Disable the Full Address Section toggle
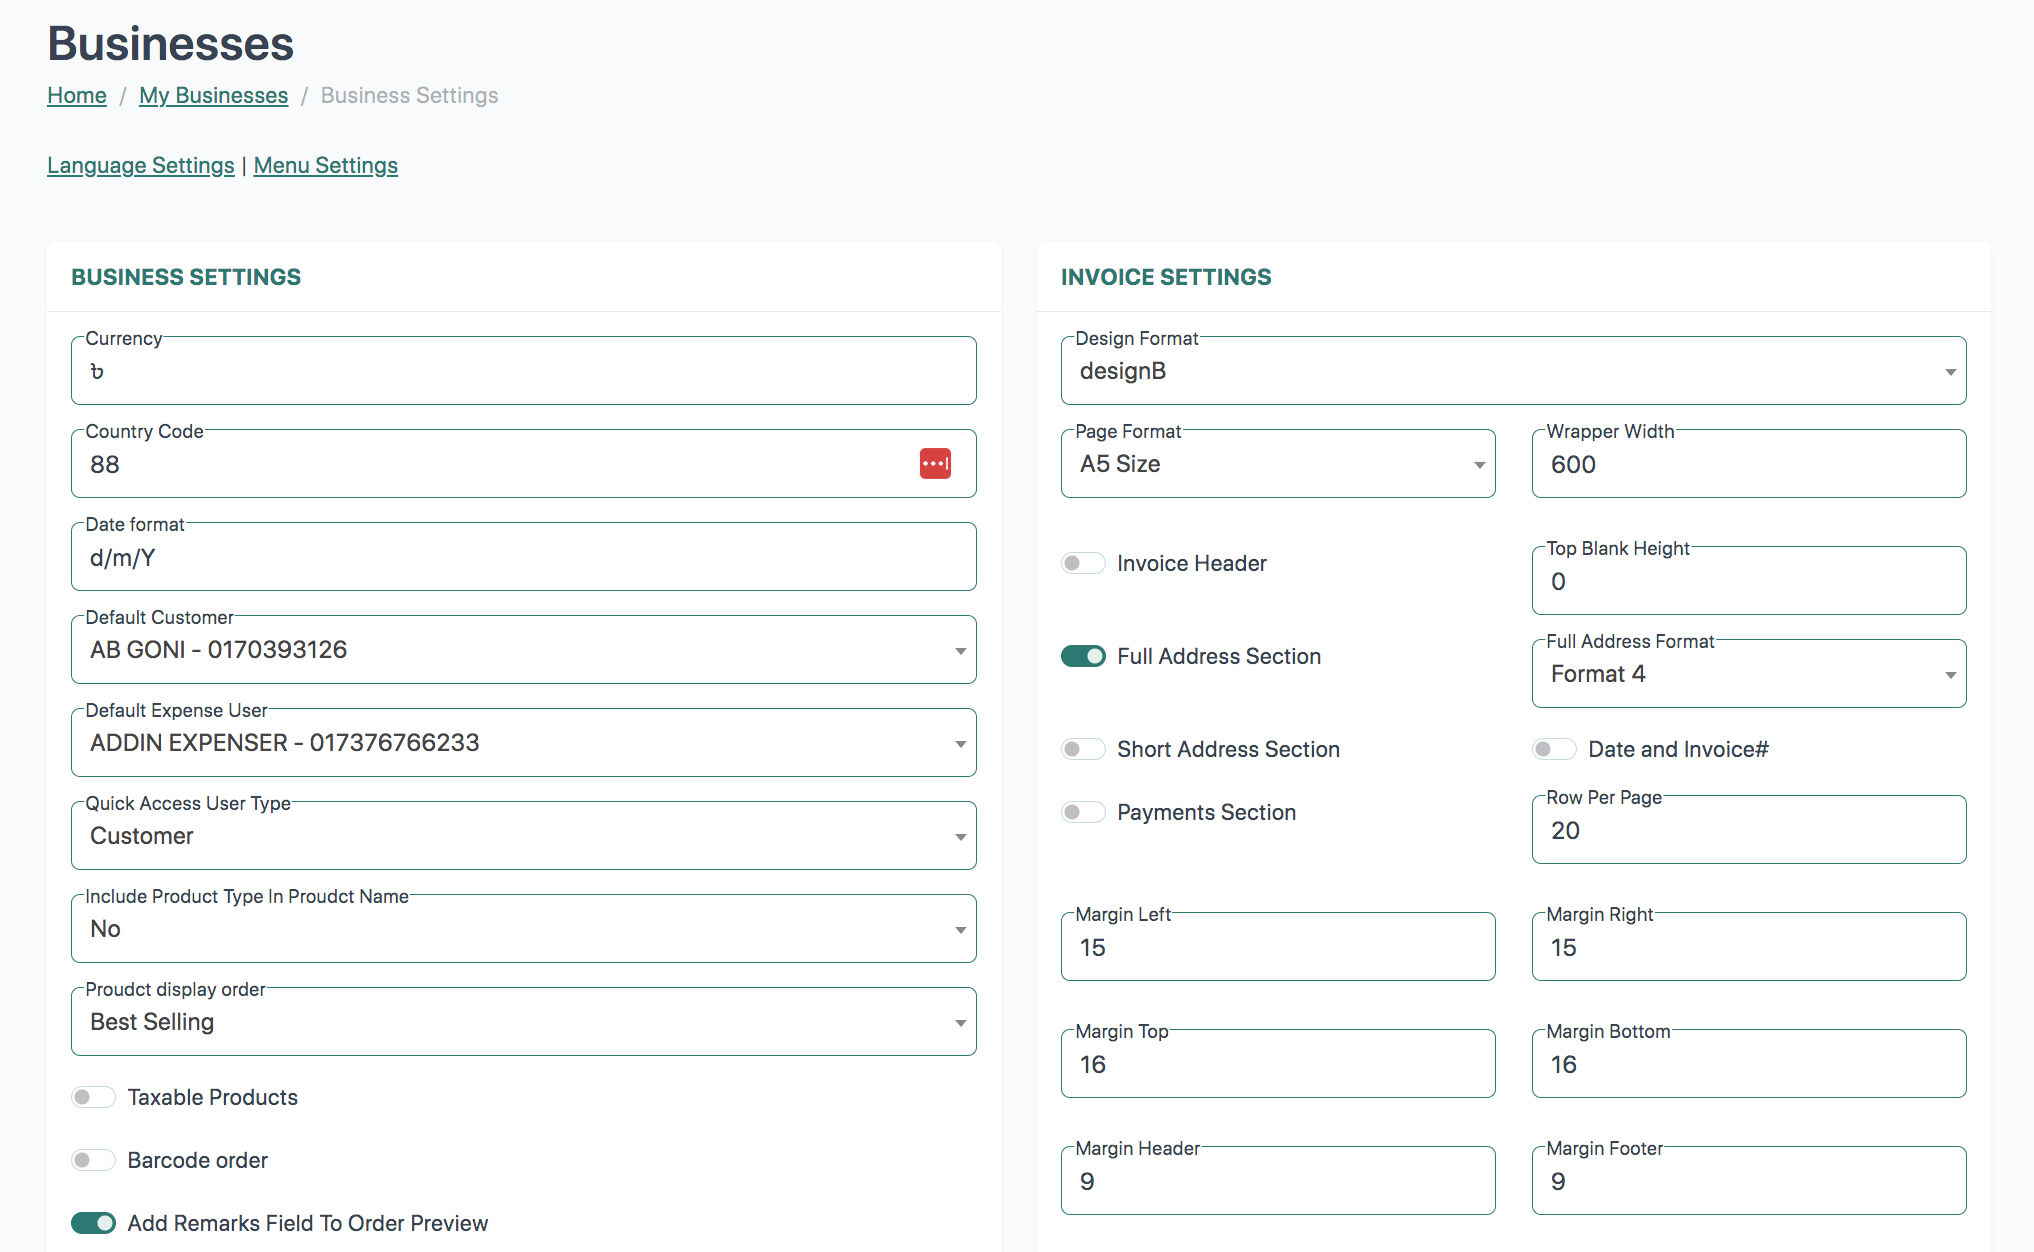This screenshot has height=1252, width=2034. (1083, 656)
